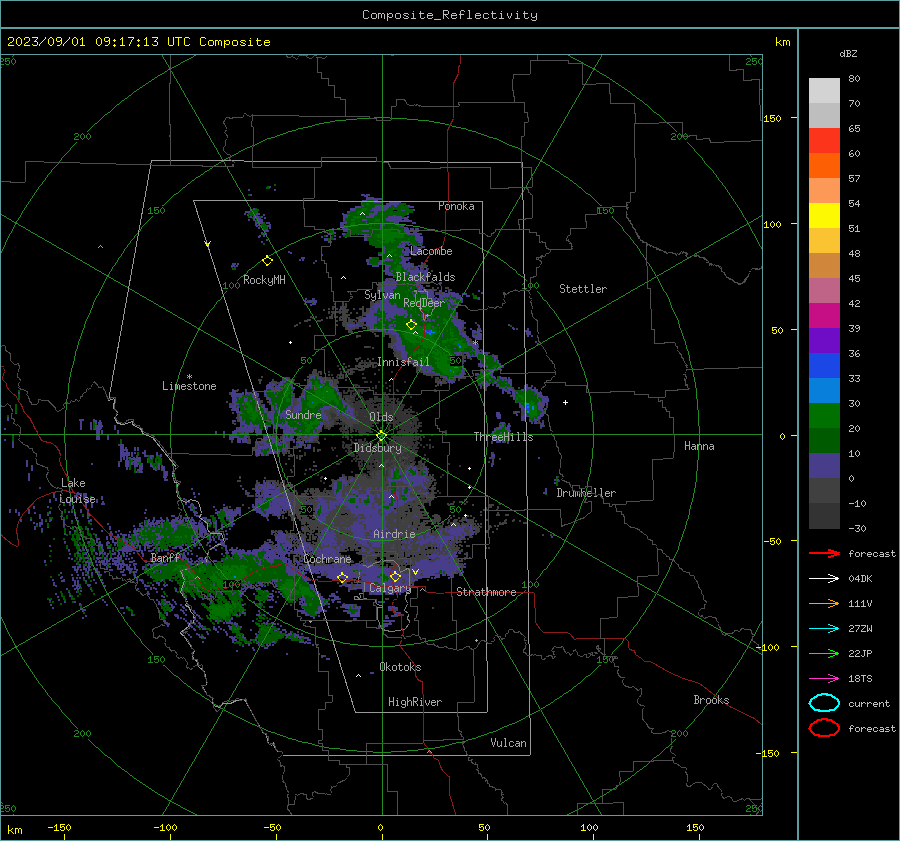This screenshot has height=841, width=900.
Task: Click the Didsbury city label
Action: [x=378, y=448]
